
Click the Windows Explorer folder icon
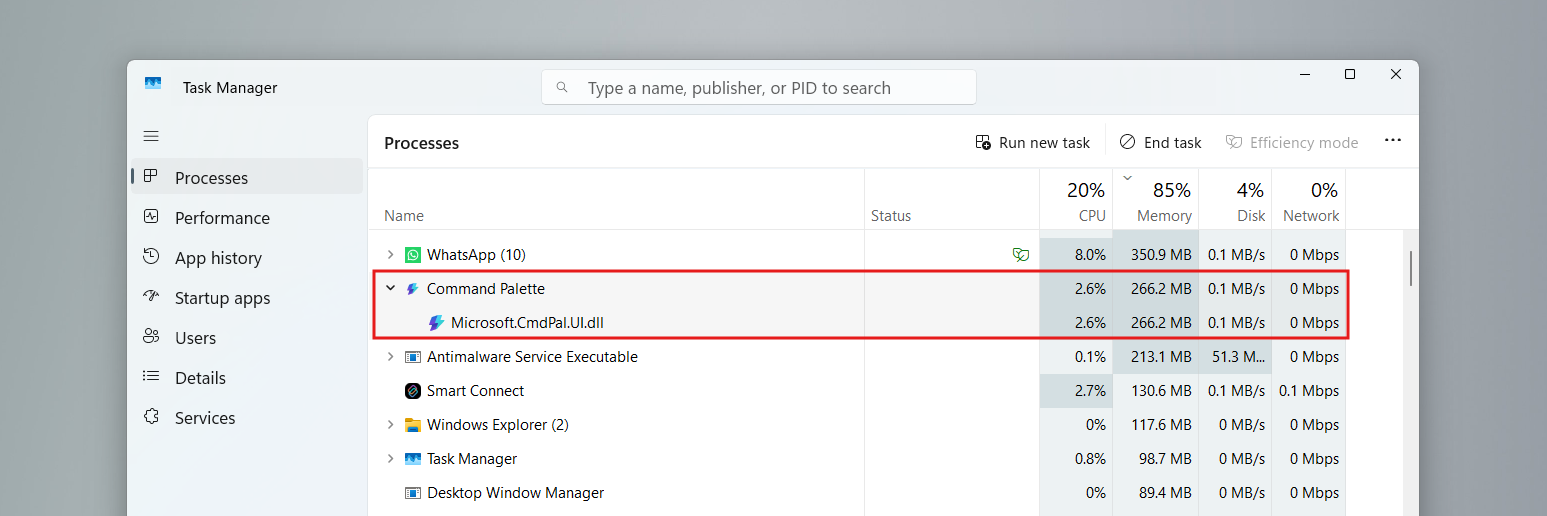click(x=413, y=425)
